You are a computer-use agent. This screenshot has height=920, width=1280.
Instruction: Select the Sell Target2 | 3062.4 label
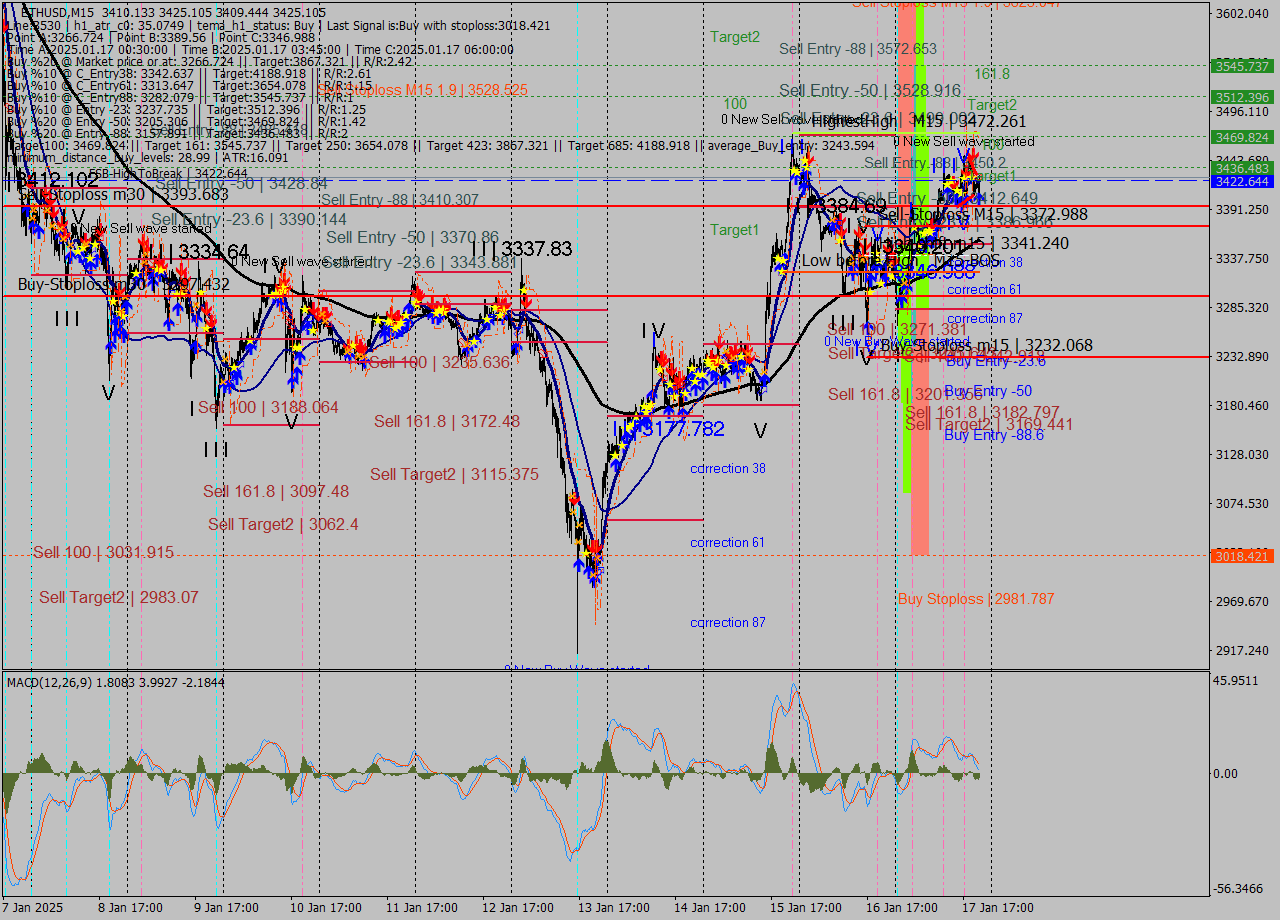[x=283, y=524]
